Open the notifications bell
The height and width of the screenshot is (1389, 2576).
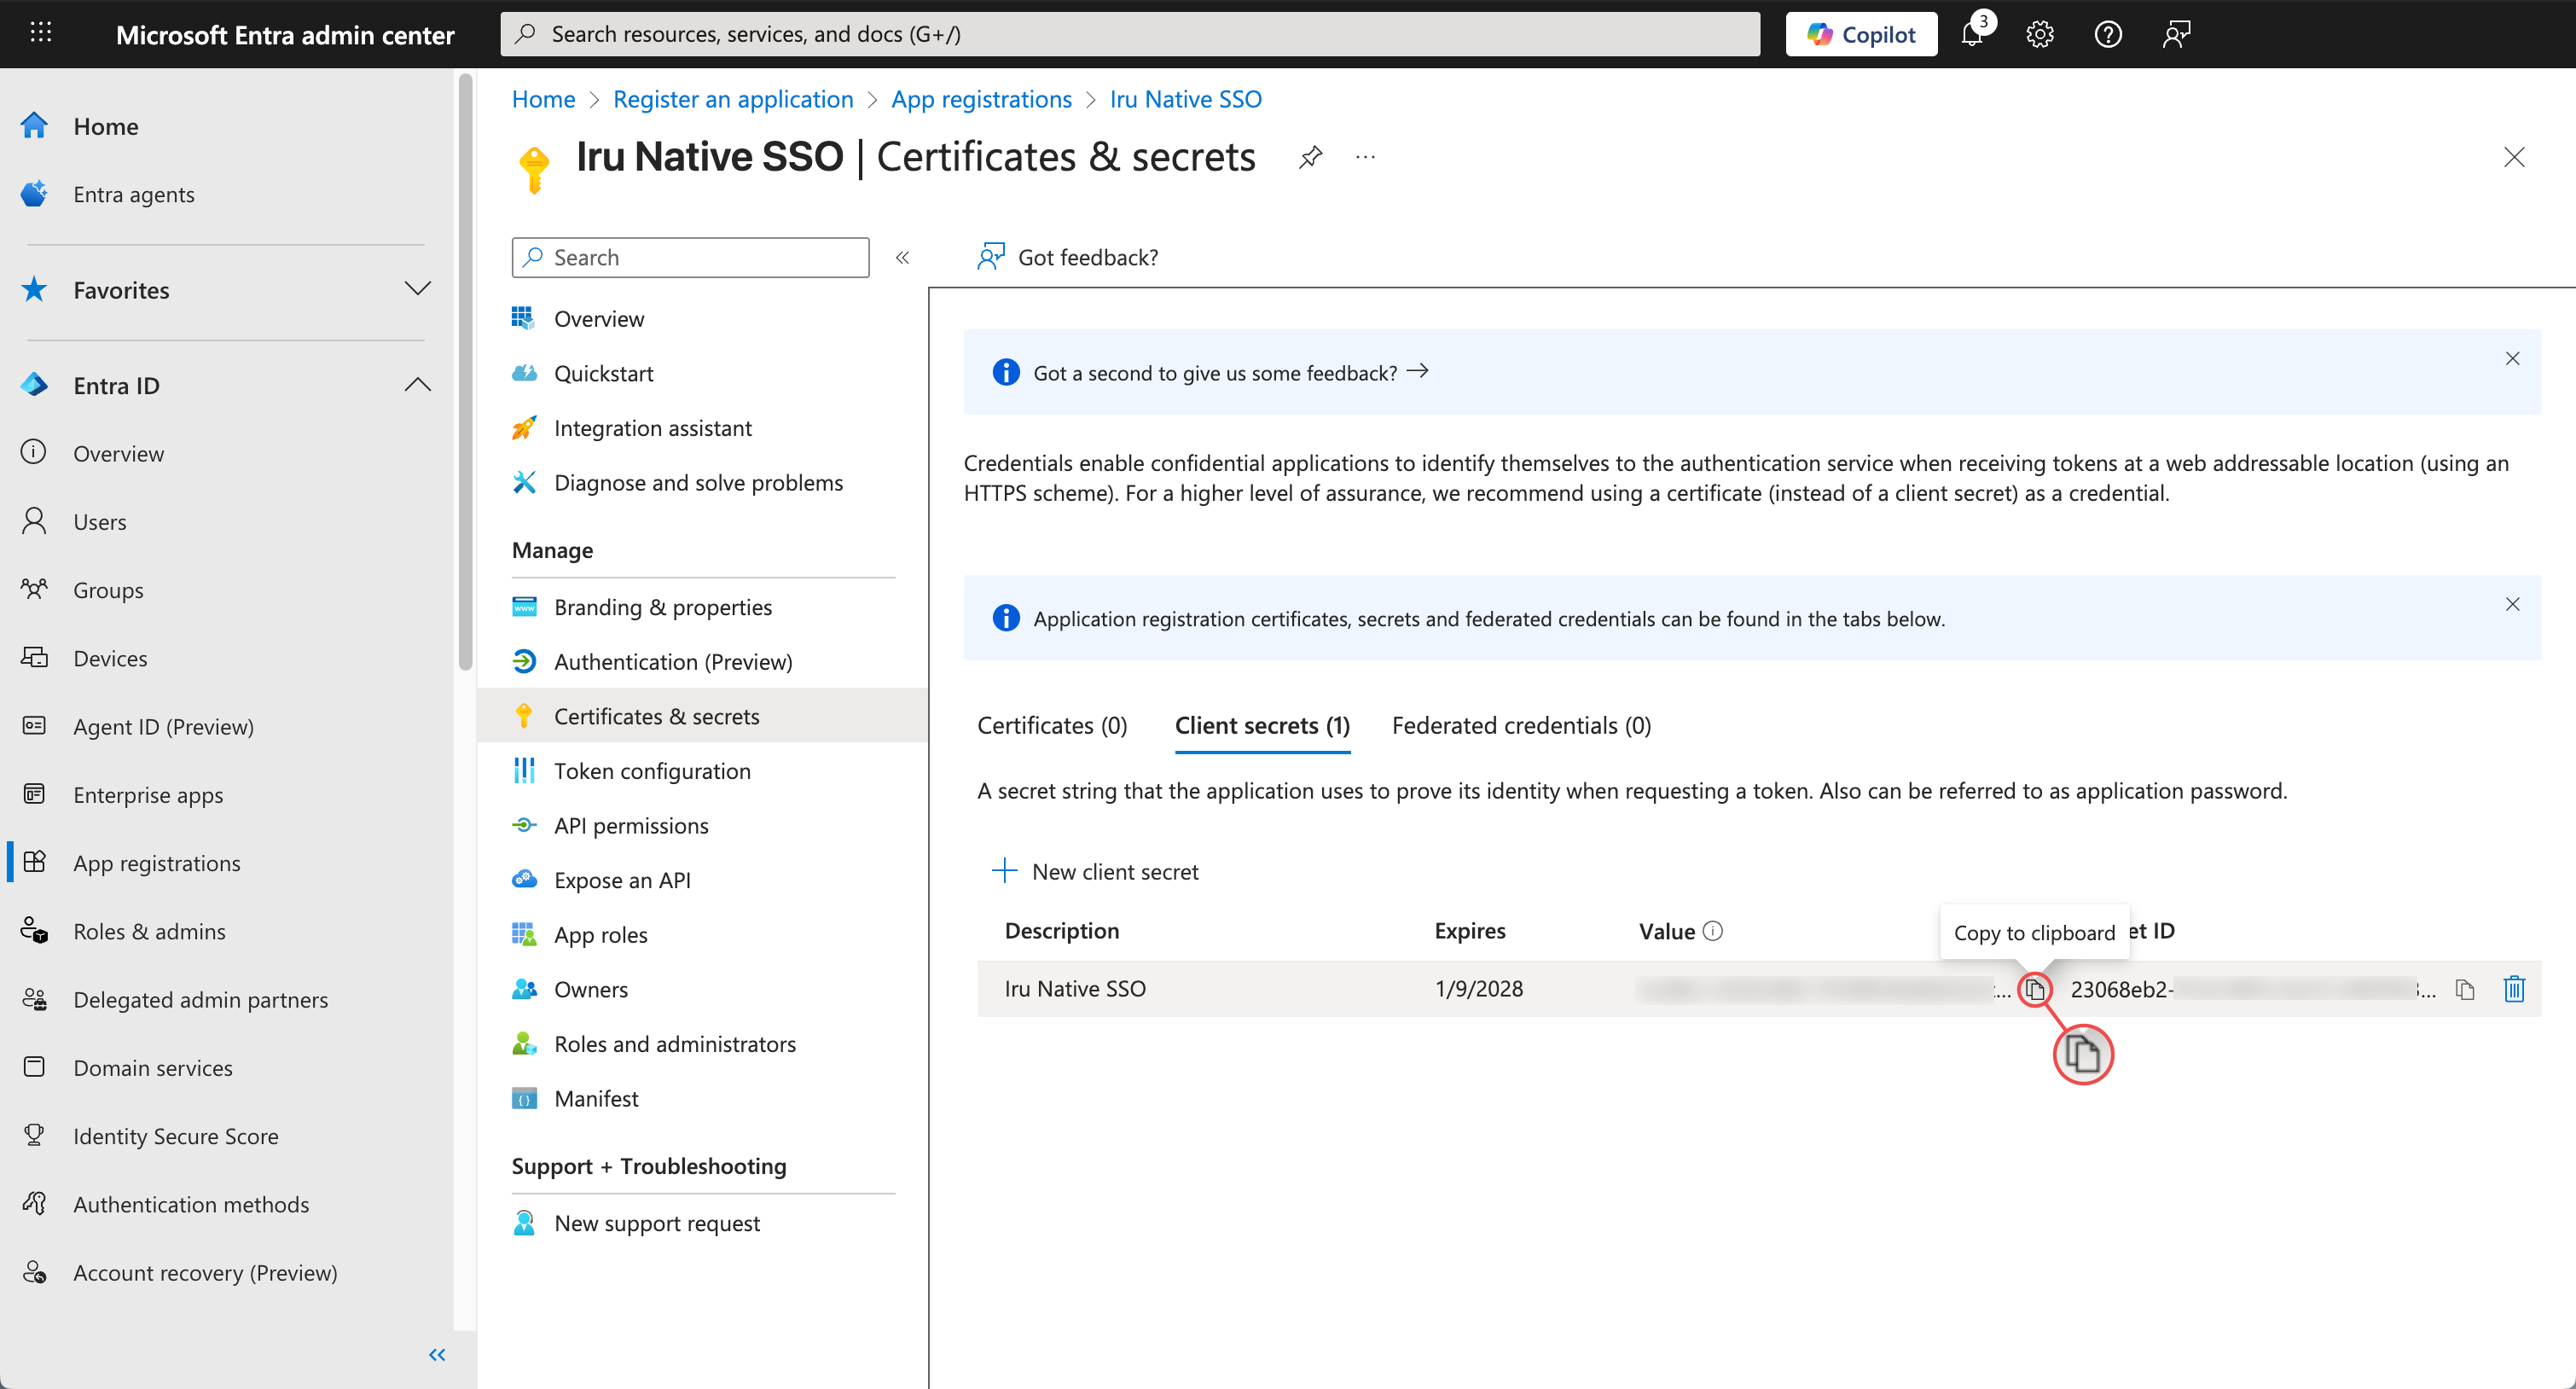[x=1972, y=34]
